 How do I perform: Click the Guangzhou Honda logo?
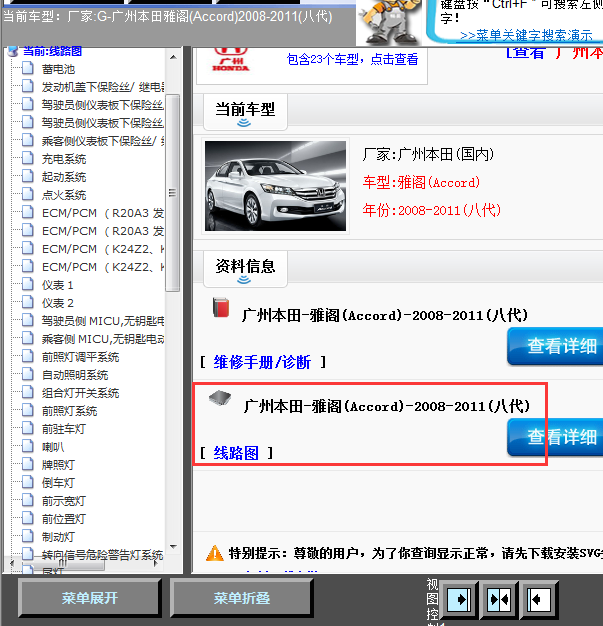coord(231,60)
